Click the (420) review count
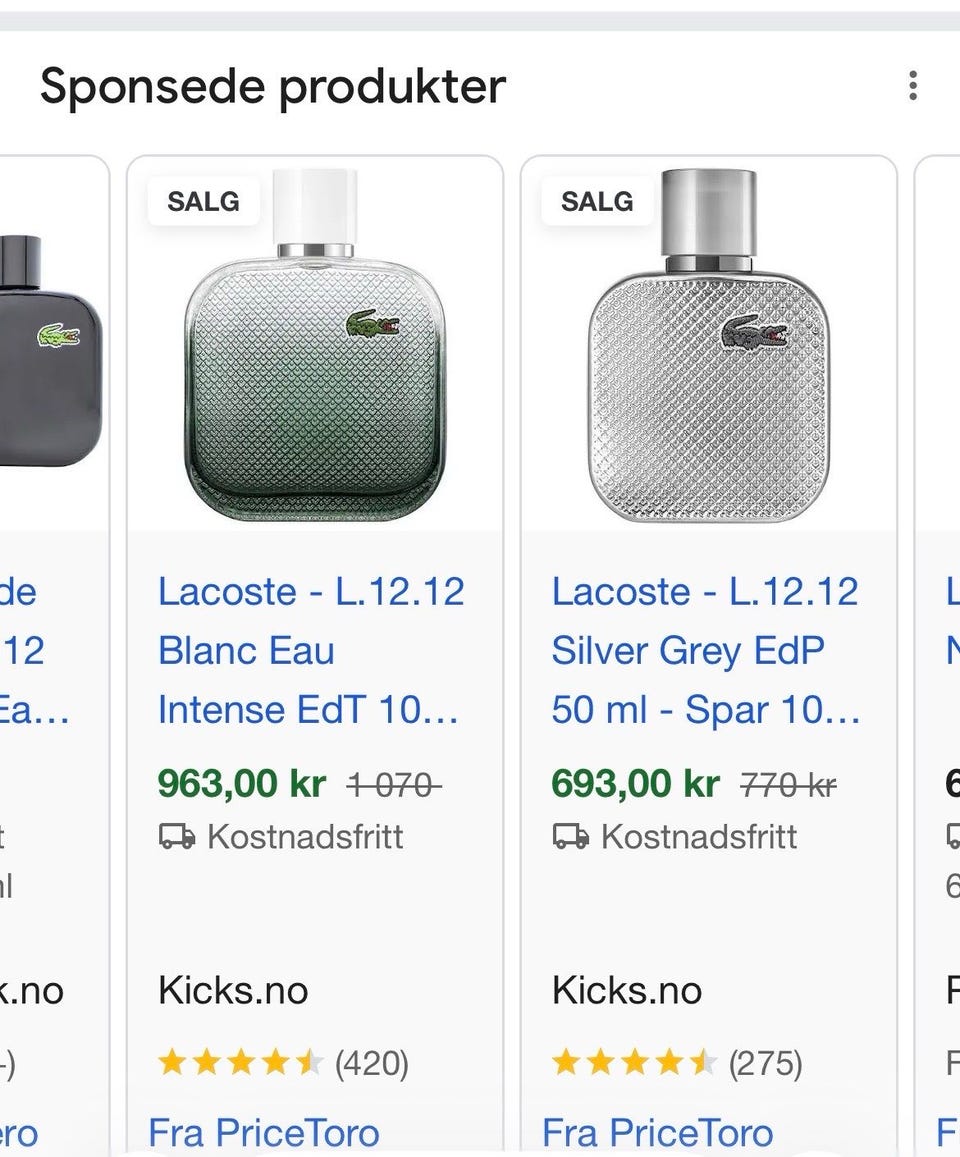The image size is (960, 1157). pos(372,1064)
